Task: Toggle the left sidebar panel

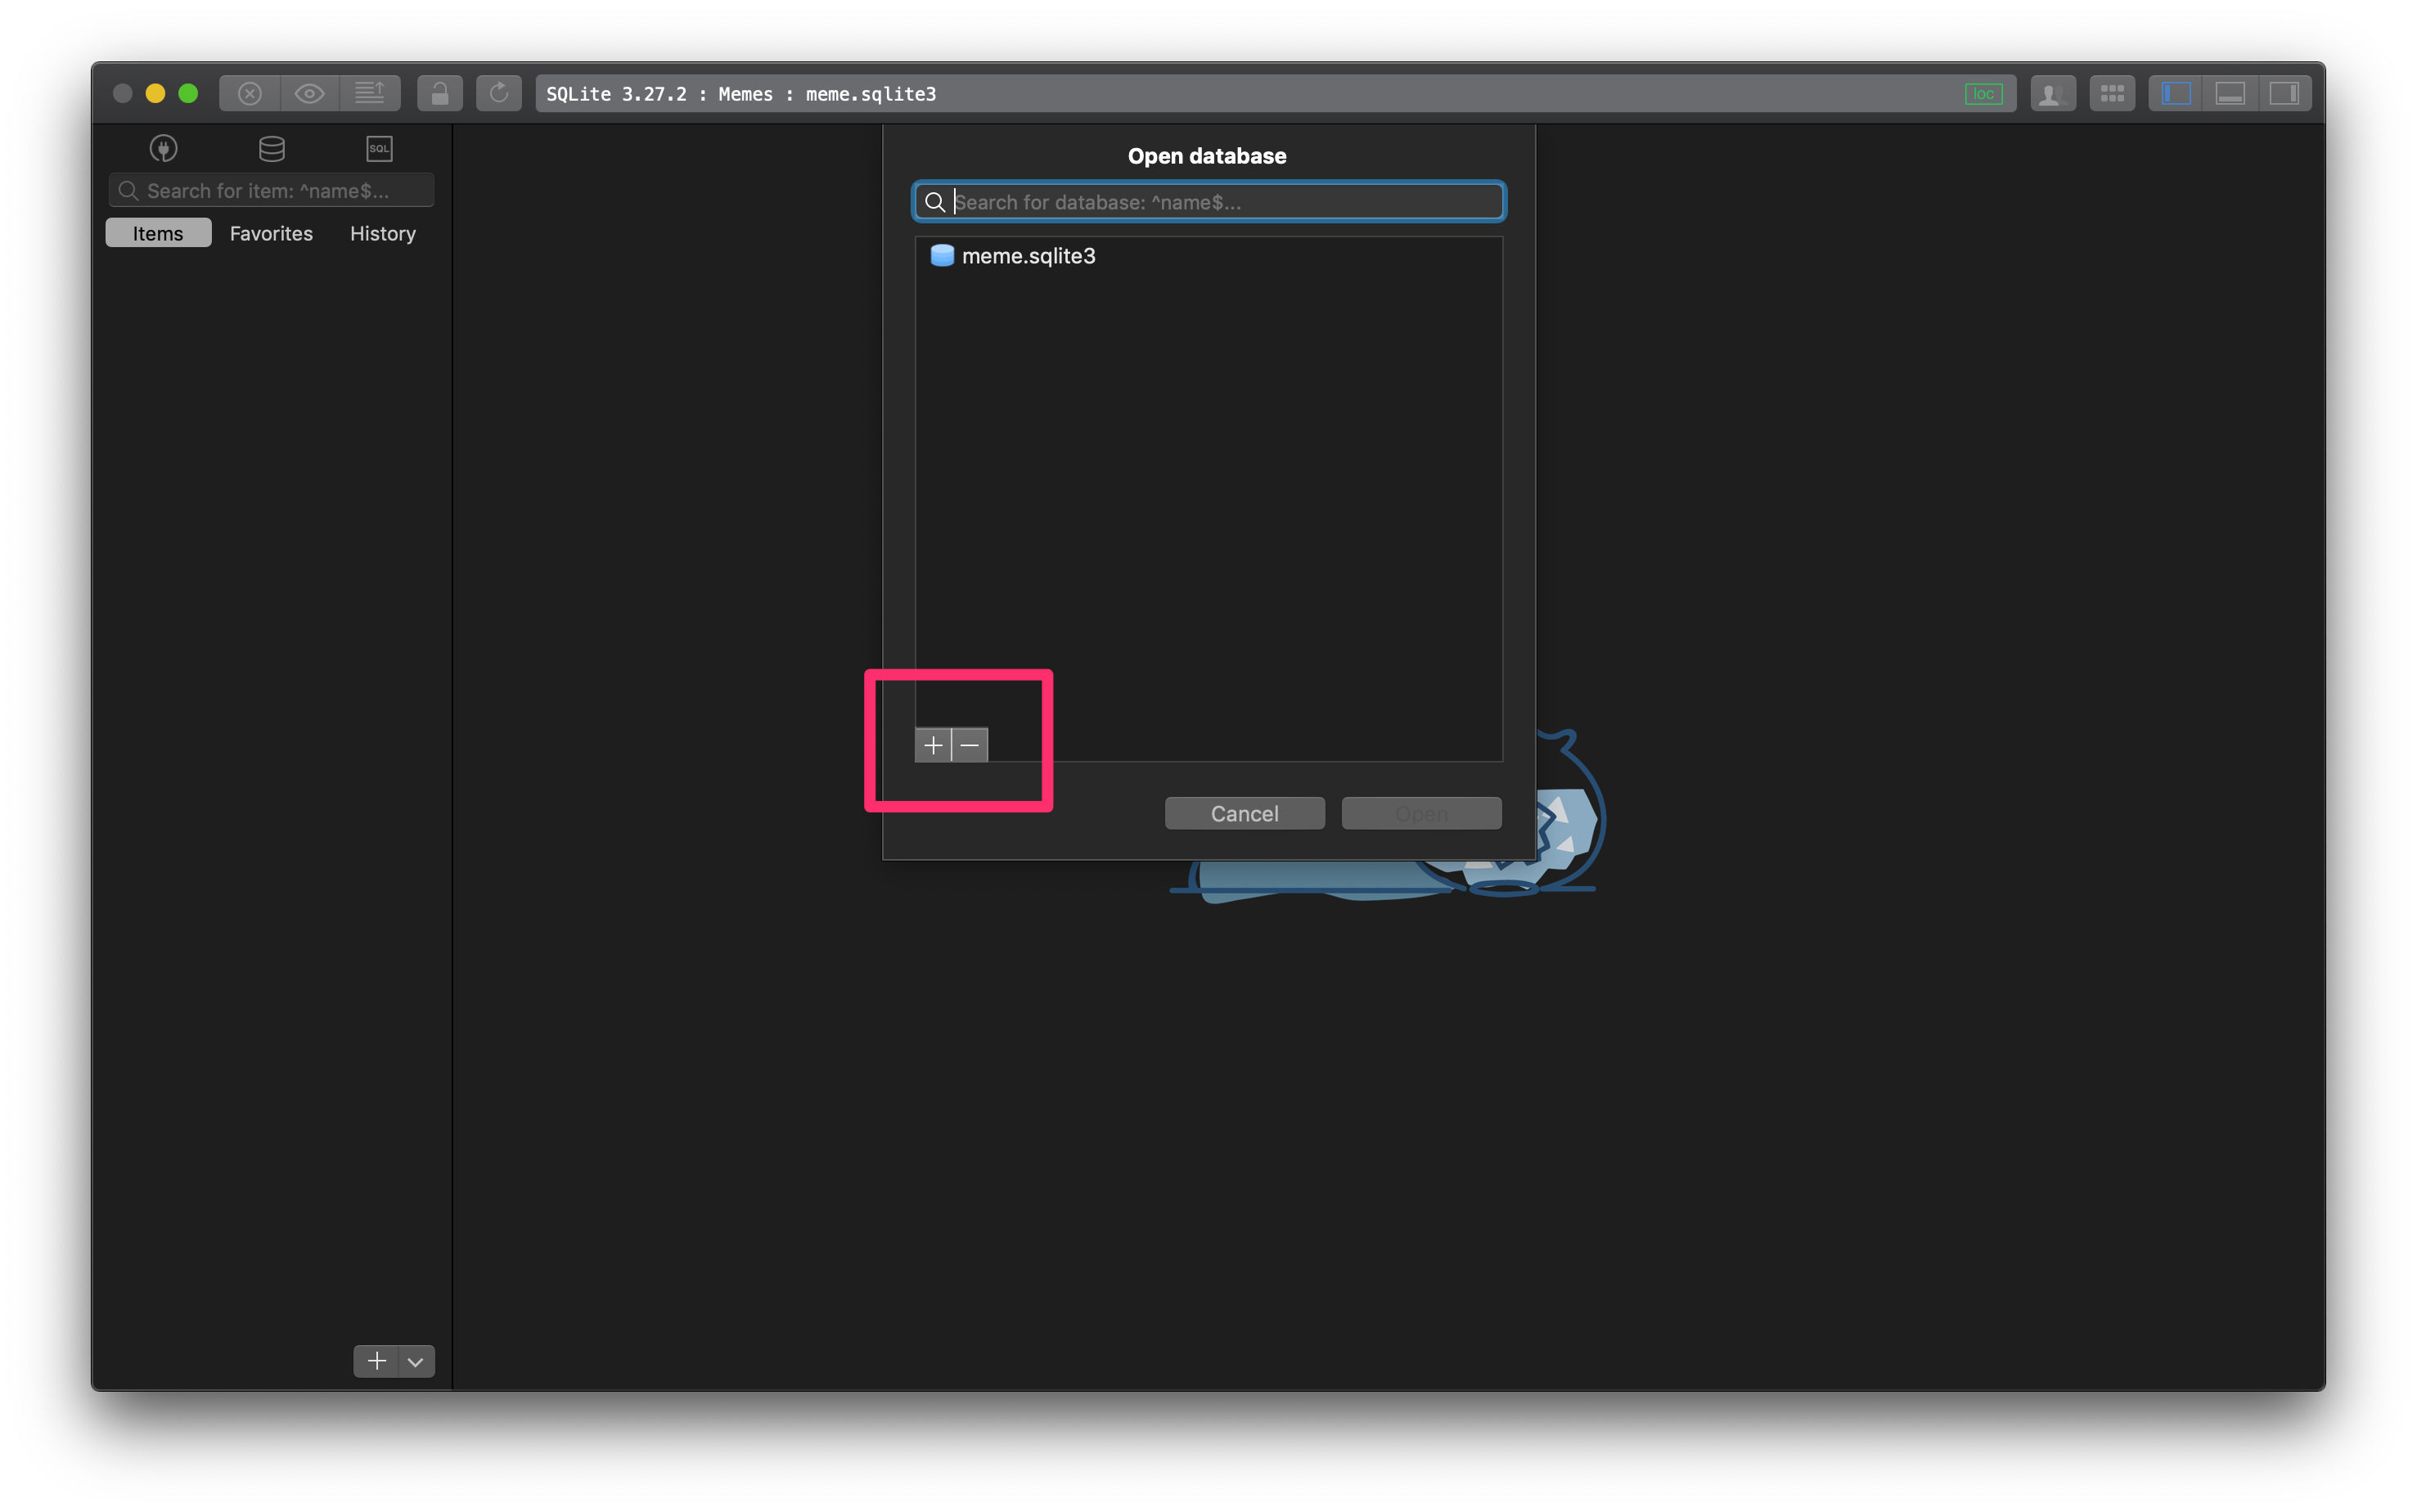Action: tap(2176, 94)
